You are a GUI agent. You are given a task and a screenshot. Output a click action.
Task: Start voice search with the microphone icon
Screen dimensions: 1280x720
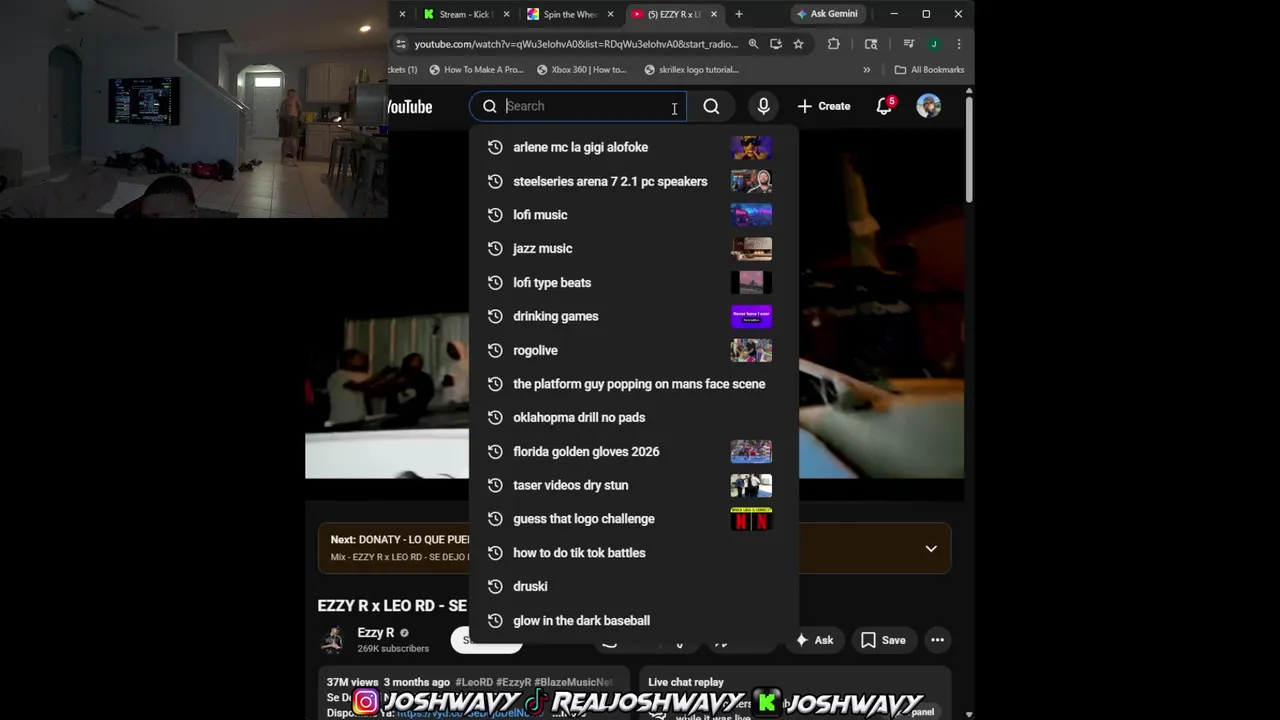pyautogui.click(x=763, y=106)
